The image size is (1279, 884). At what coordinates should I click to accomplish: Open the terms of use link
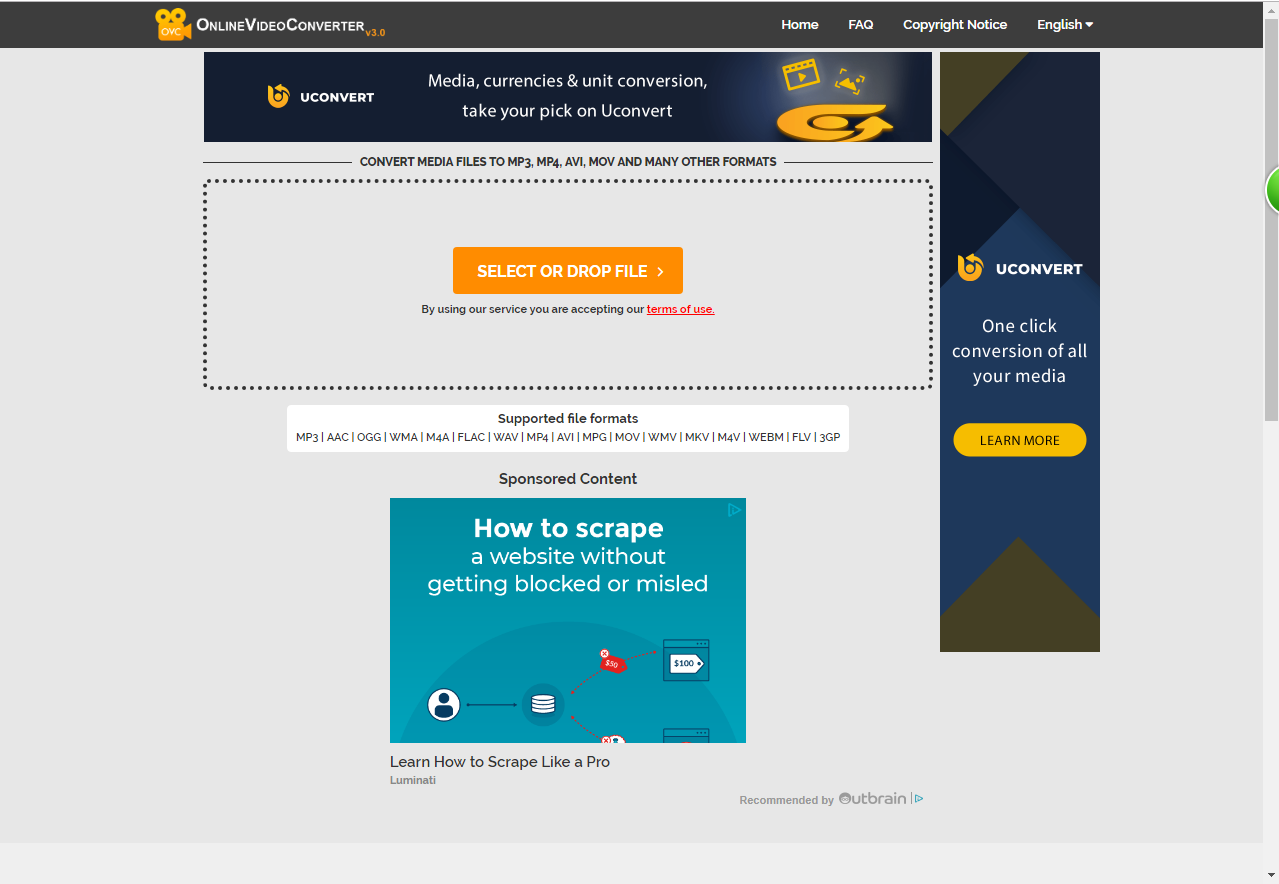click(x=680, y=309)
